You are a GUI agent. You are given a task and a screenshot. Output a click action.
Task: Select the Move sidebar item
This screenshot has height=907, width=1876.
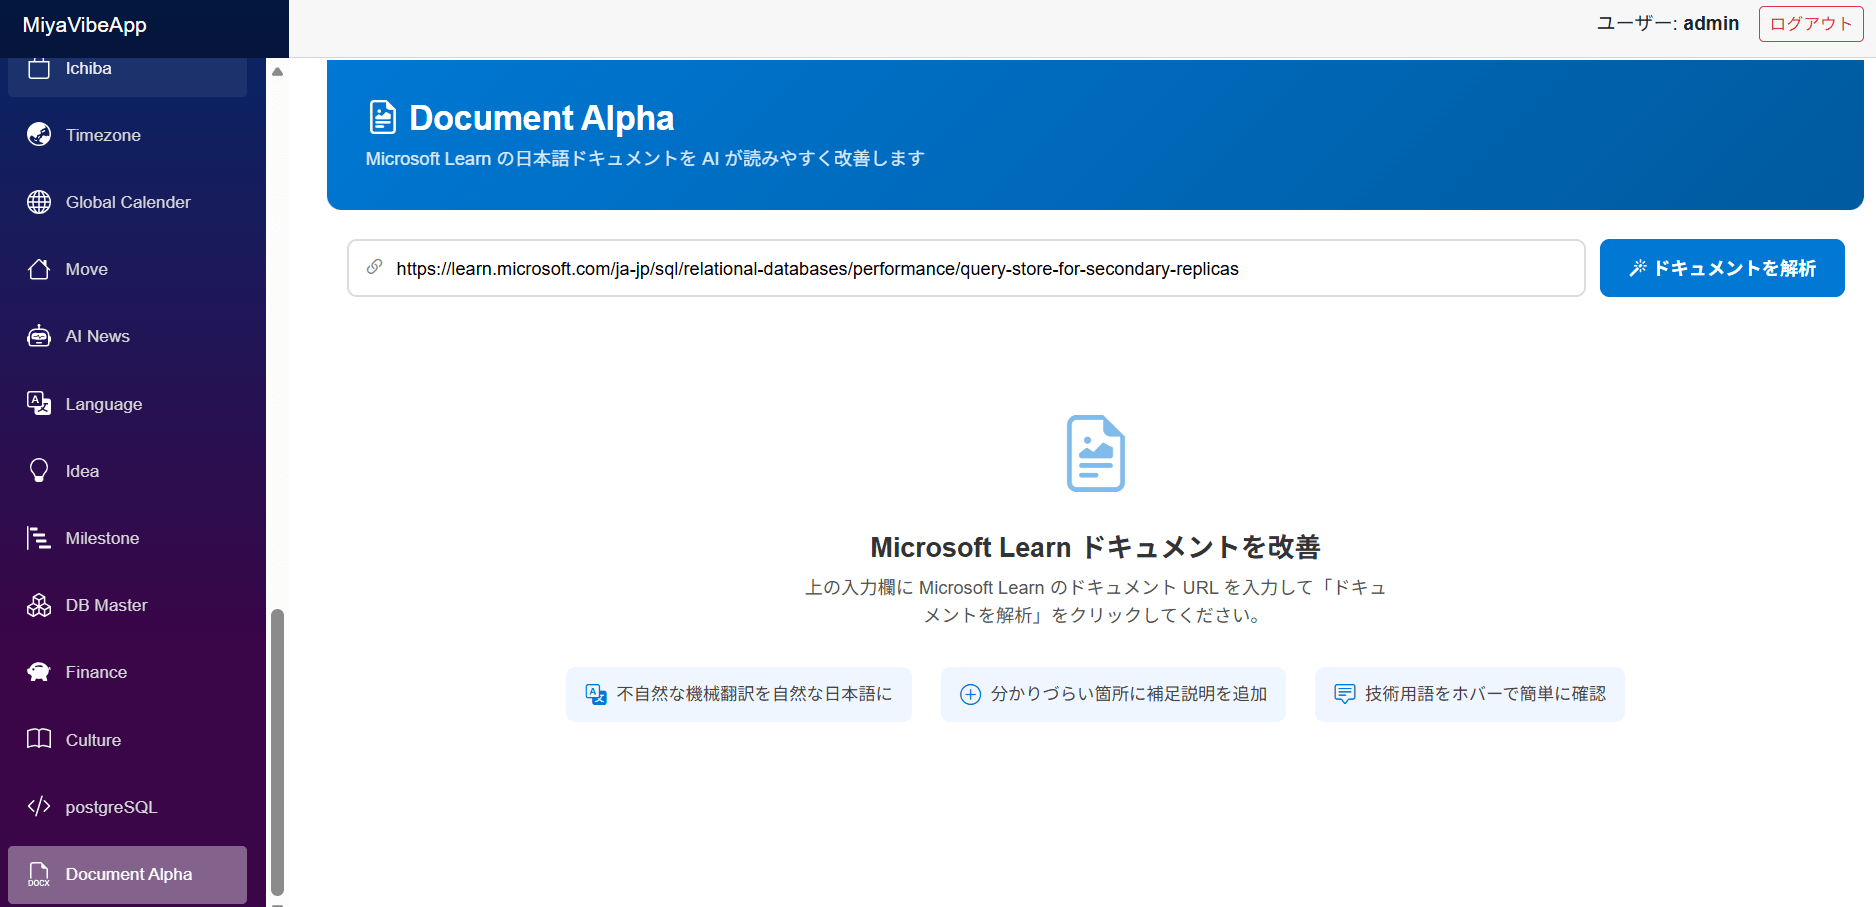[x=127, y=269]
